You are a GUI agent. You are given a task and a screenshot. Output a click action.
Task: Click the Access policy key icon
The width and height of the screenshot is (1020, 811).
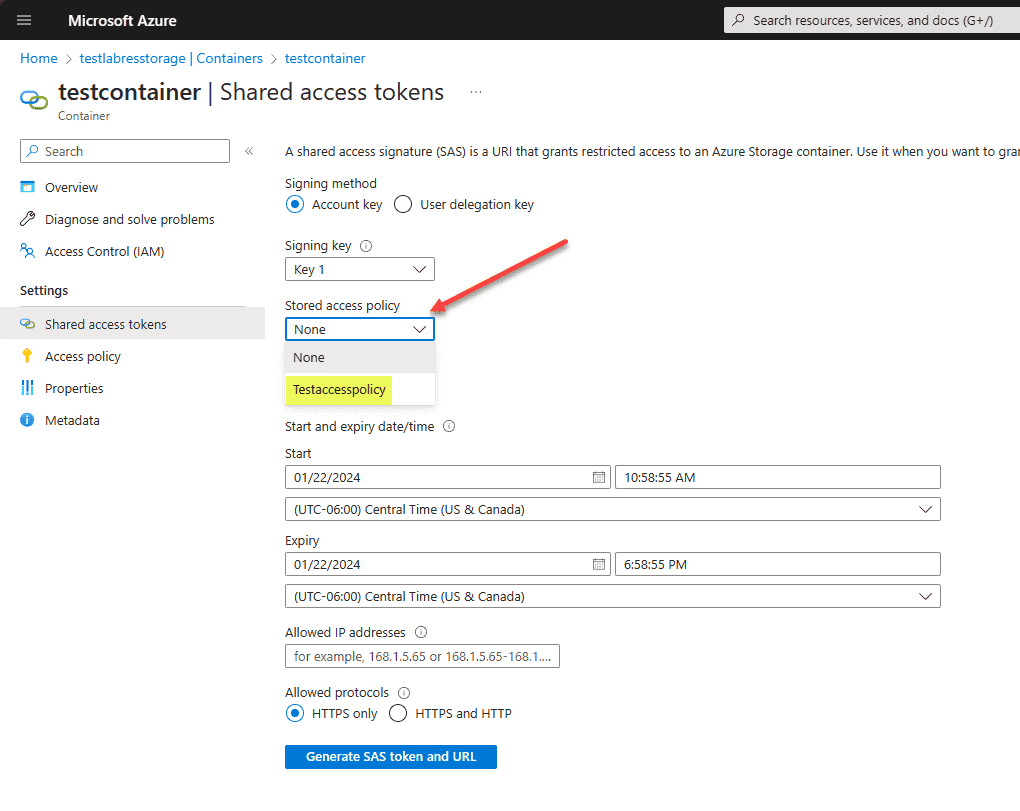pos(27,356)
